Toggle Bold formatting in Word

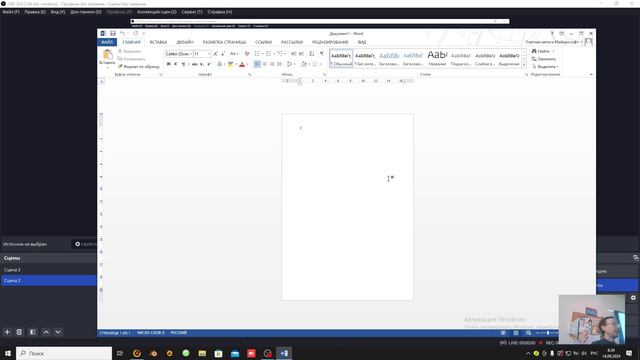click(169, 64)
